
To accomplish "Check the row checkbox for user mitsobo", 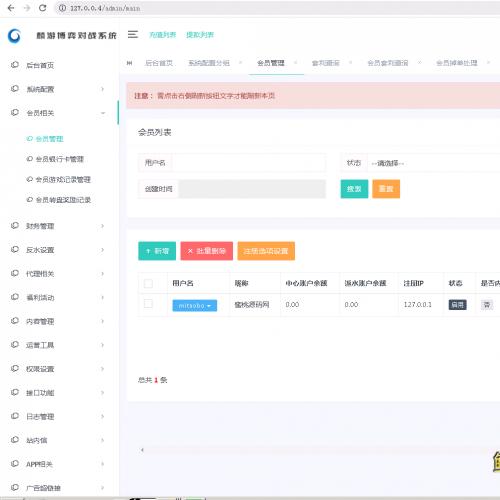I will point(148,304).
